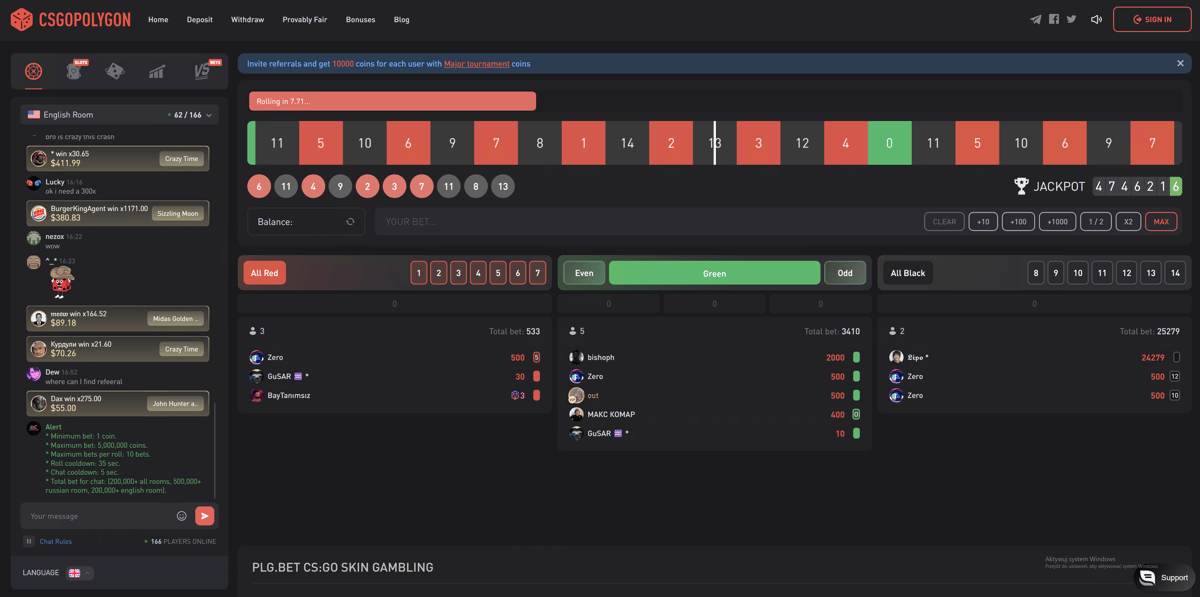
Task: Click the emoji picker in chat
Action: tap(181, 516)
